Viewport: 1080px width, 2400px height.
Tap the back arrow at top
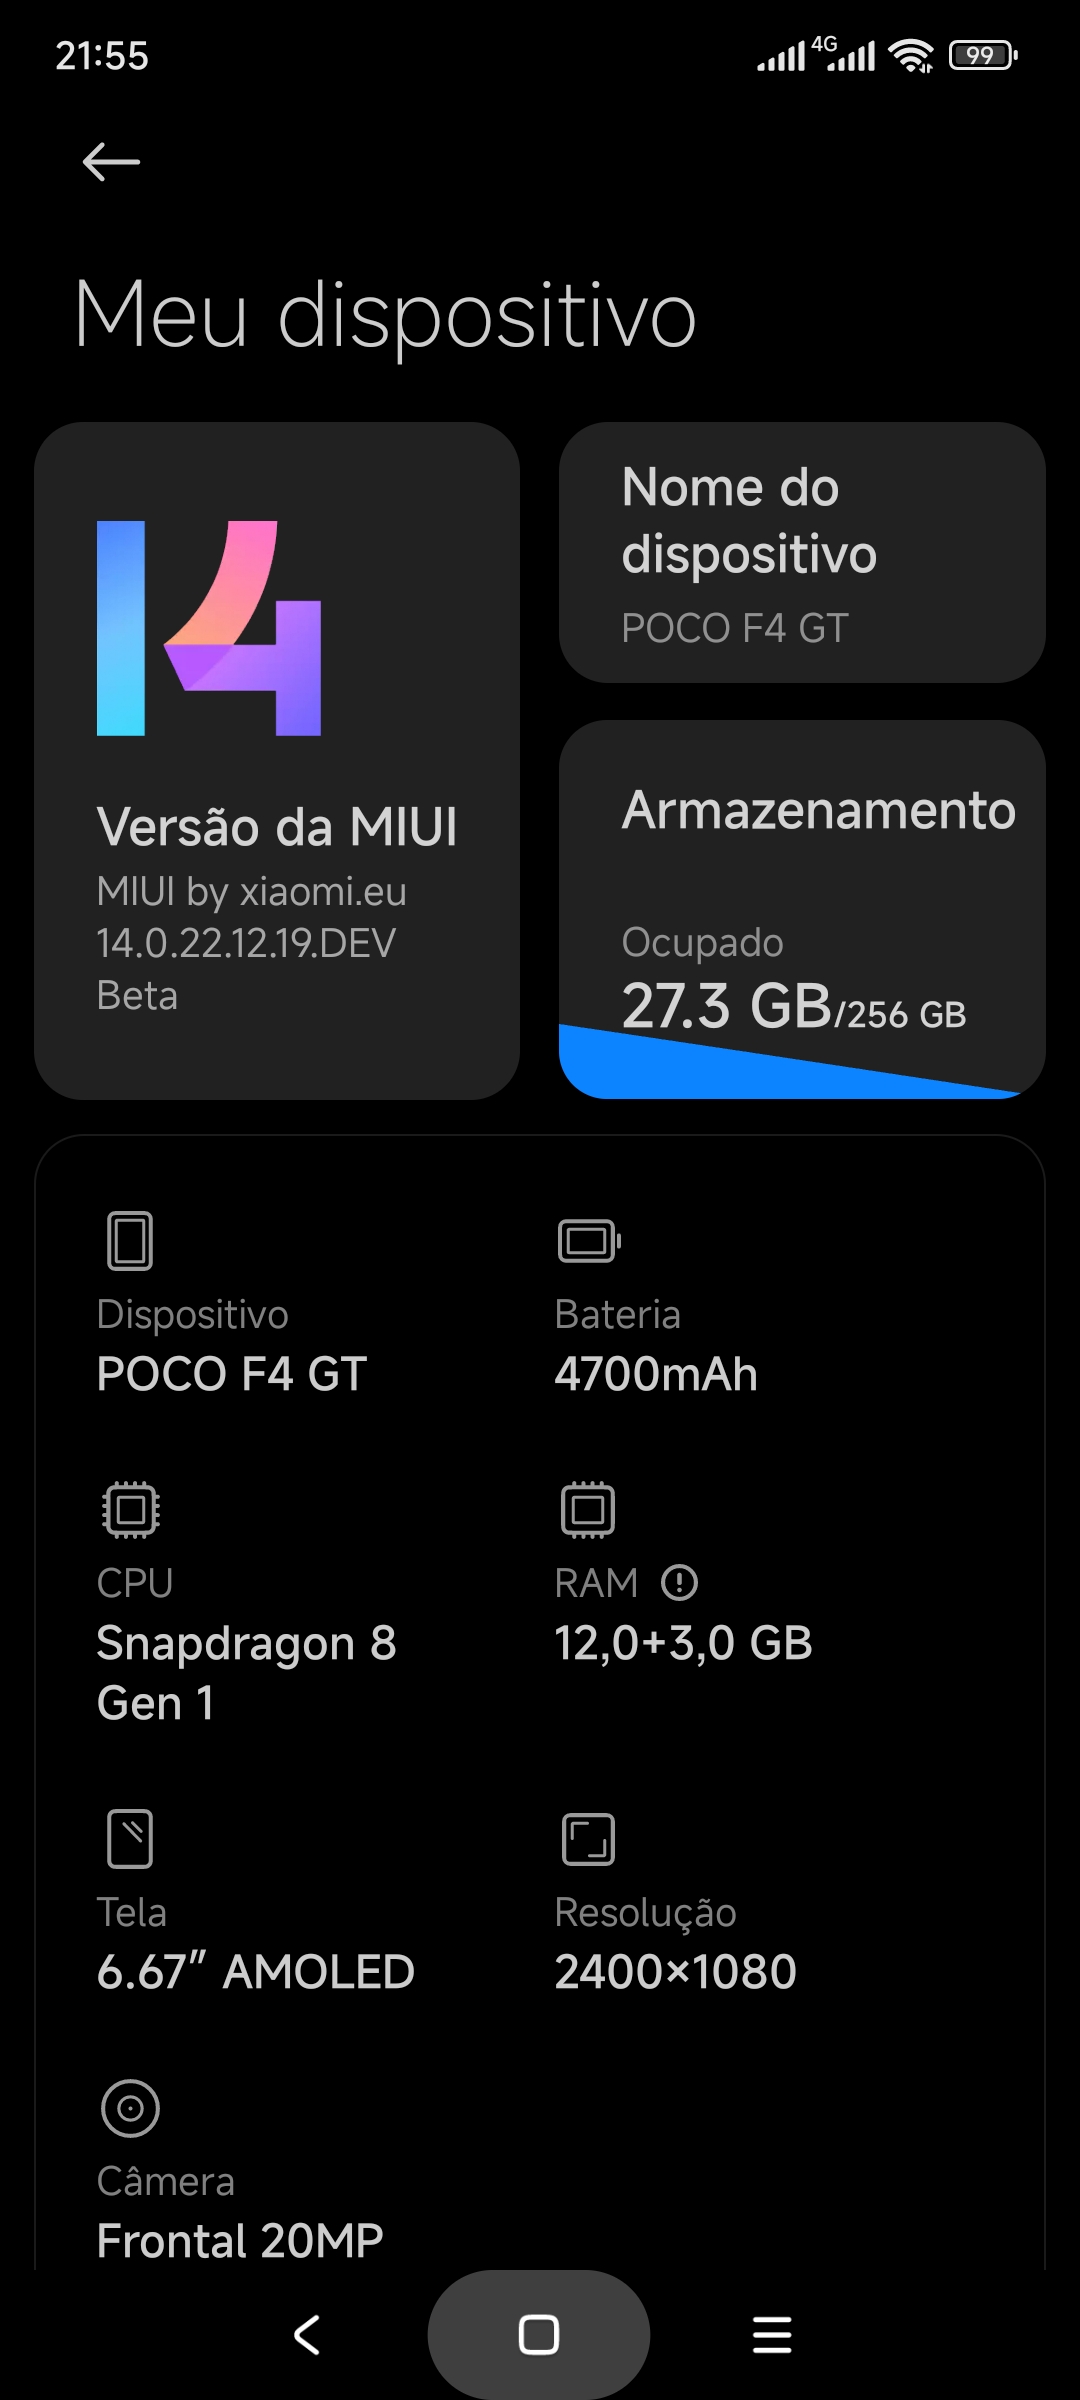coord(111,162)
